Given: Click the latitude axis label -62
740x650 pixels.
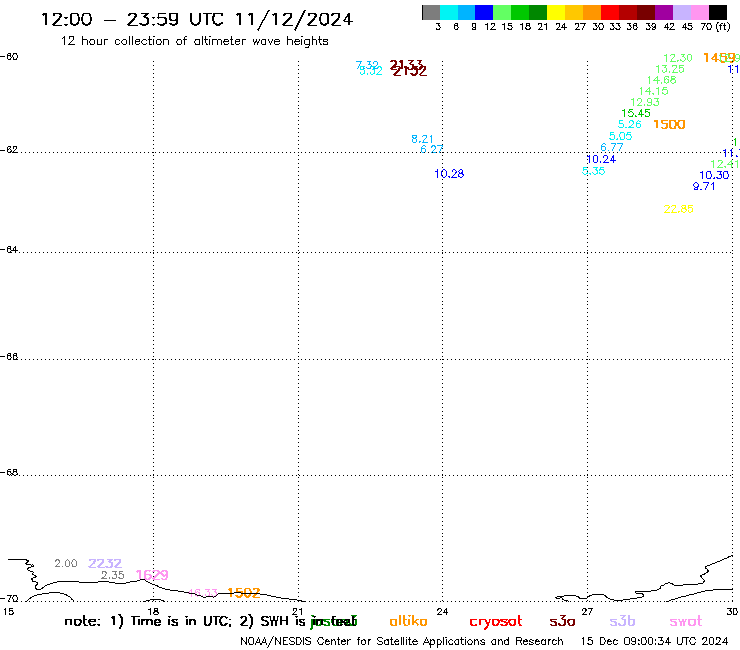Looking at the screenshot, I should coord(9,150).
